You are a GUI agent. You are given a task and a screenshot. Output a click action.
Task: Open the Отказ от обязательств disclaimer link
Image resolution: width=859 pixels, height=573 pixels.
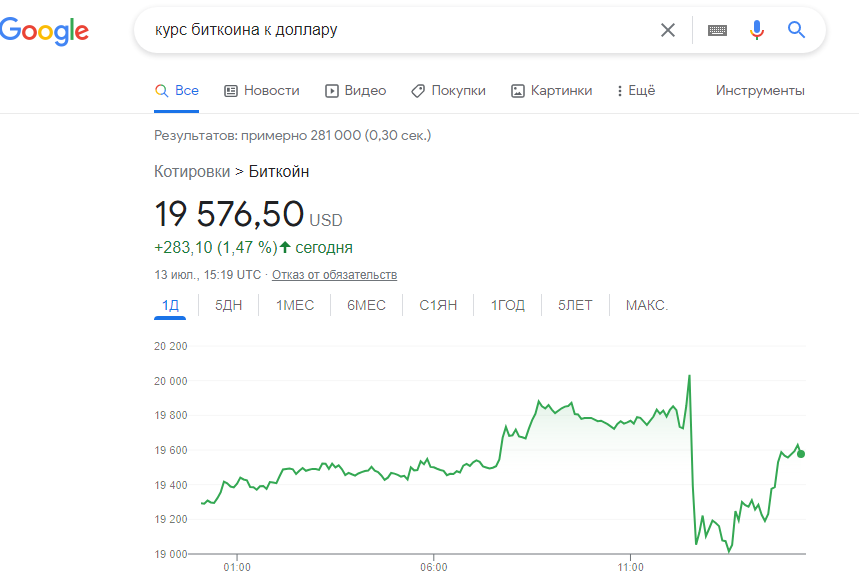point(335,275)
